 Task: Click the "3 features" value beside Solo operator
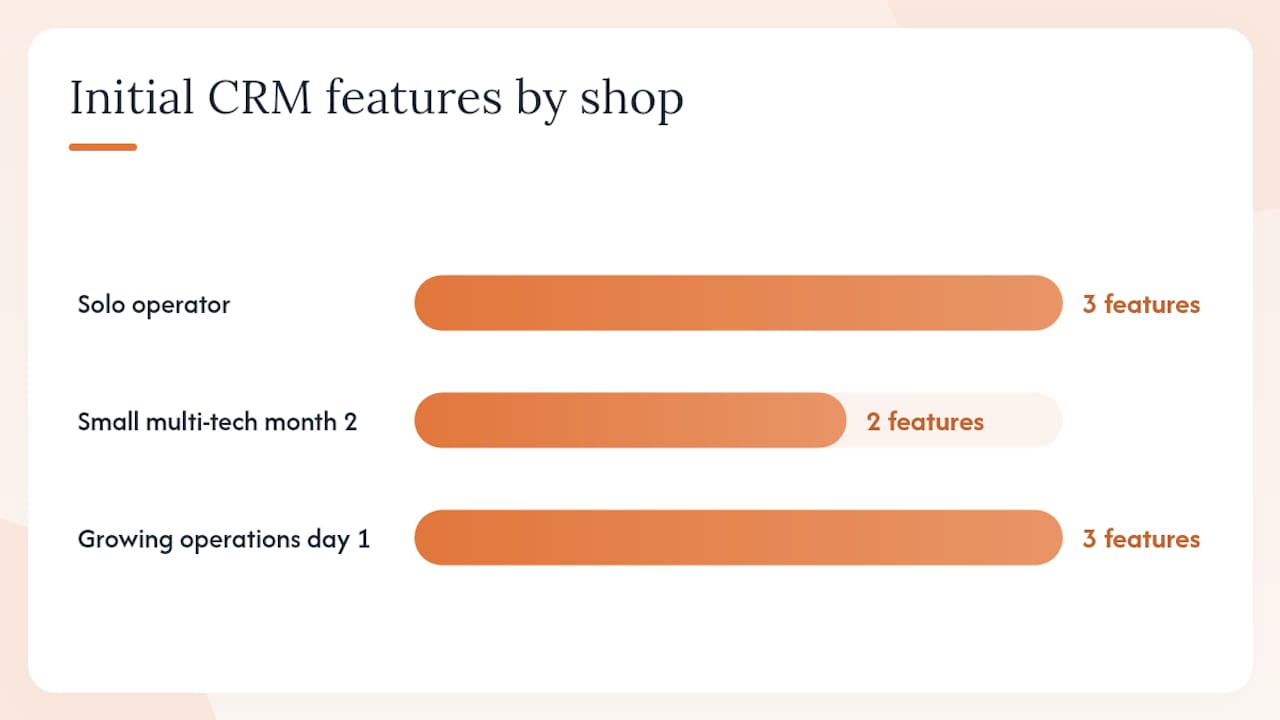(x=1141, y=304)
